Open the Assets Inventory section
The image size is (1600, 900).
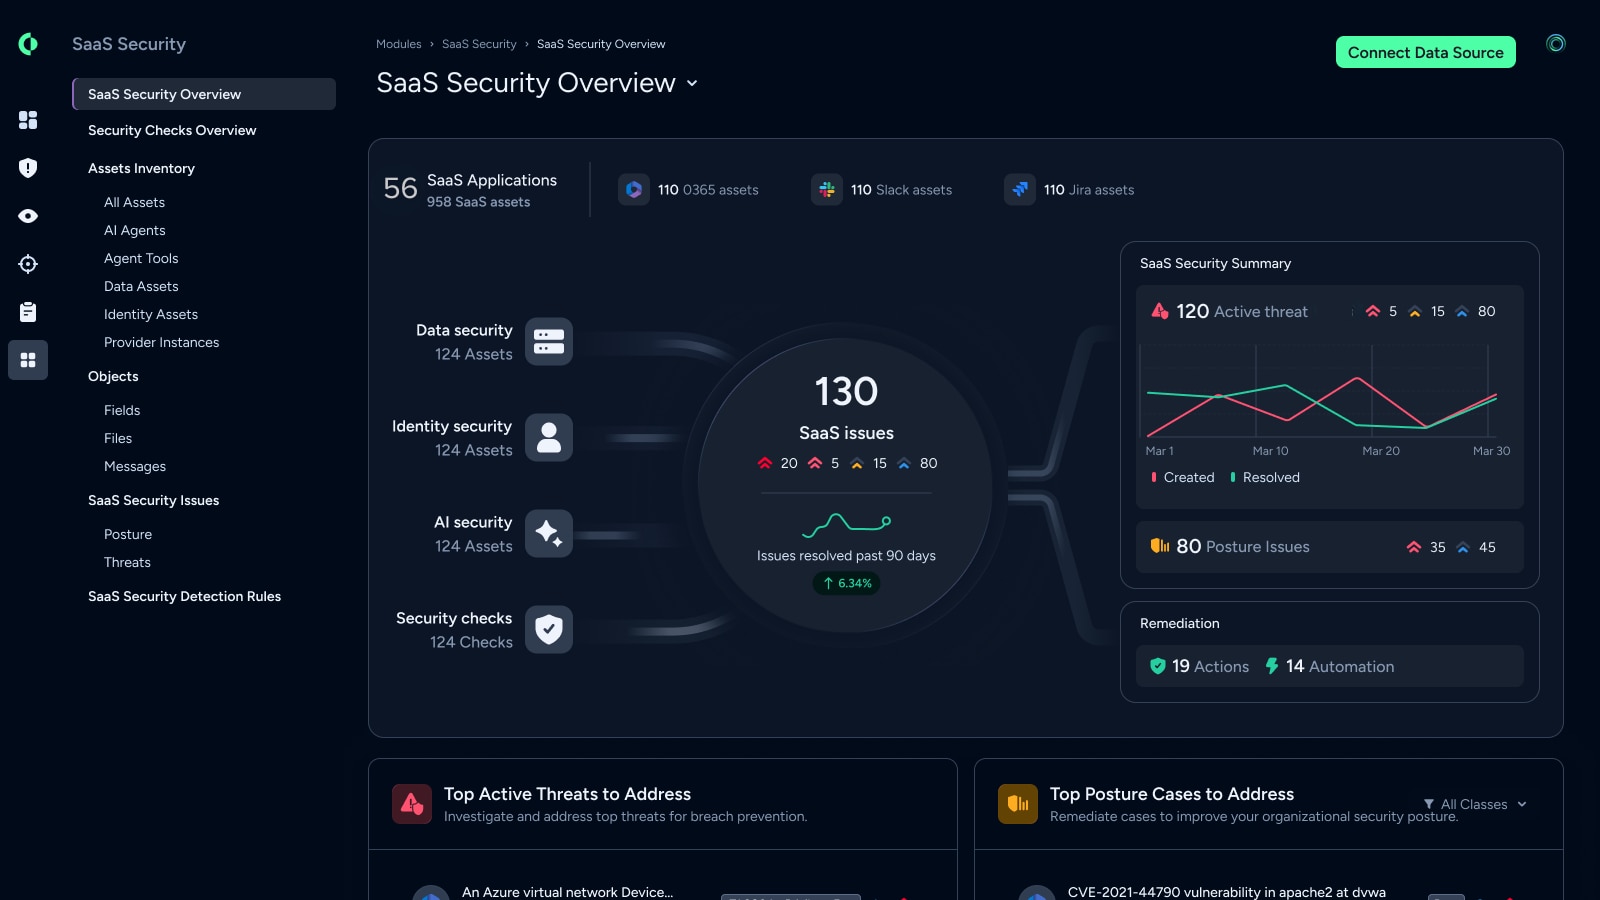coord(141,168)
